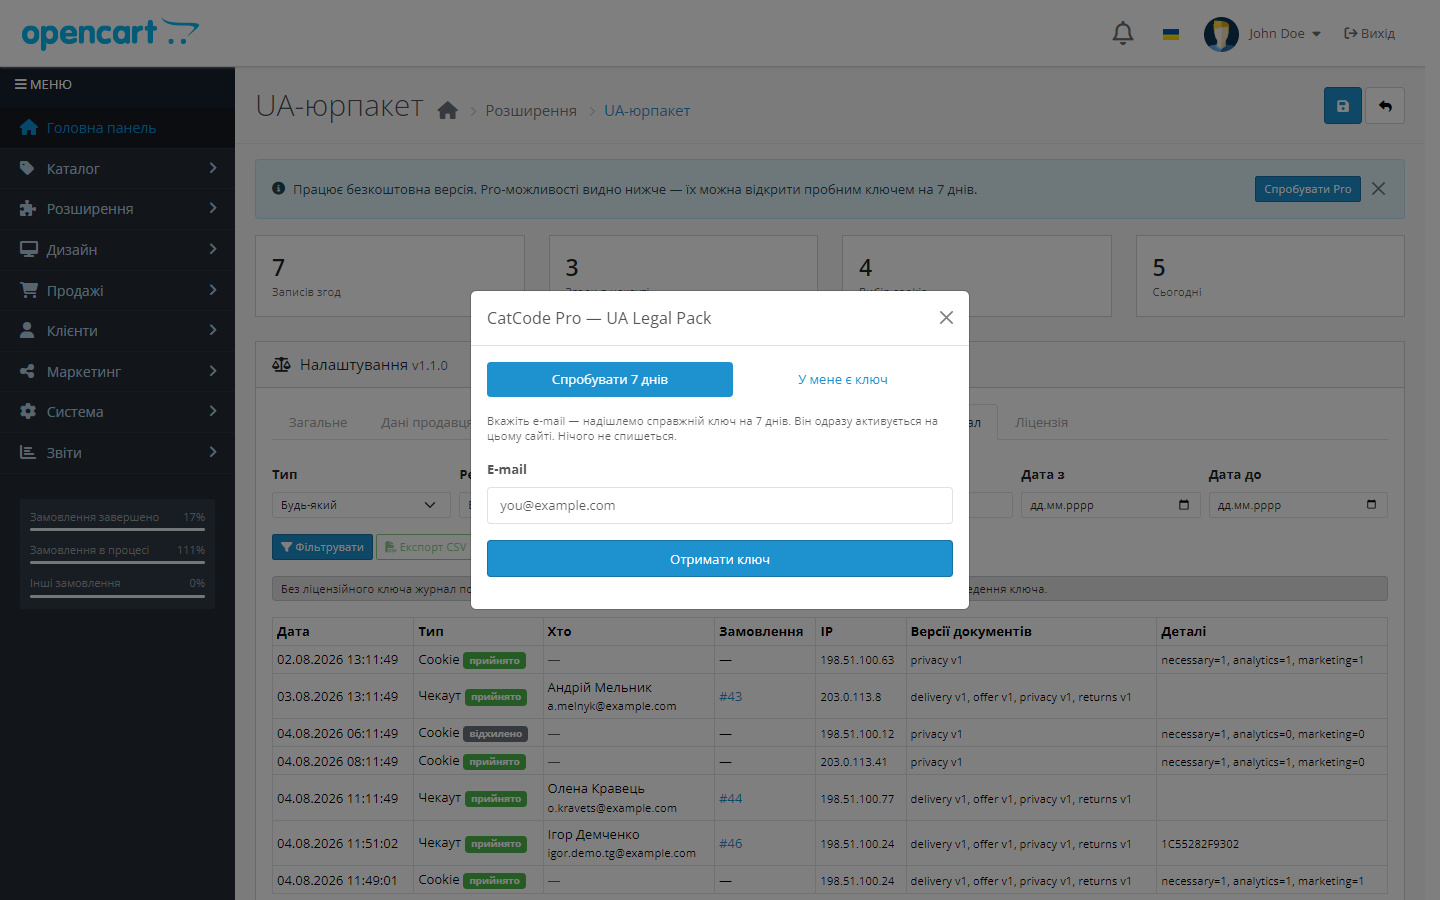The width and height of the screenshot is (1440, 900).
Task: Open the Дата до calendar picker icon
Action: point(1371,505)
